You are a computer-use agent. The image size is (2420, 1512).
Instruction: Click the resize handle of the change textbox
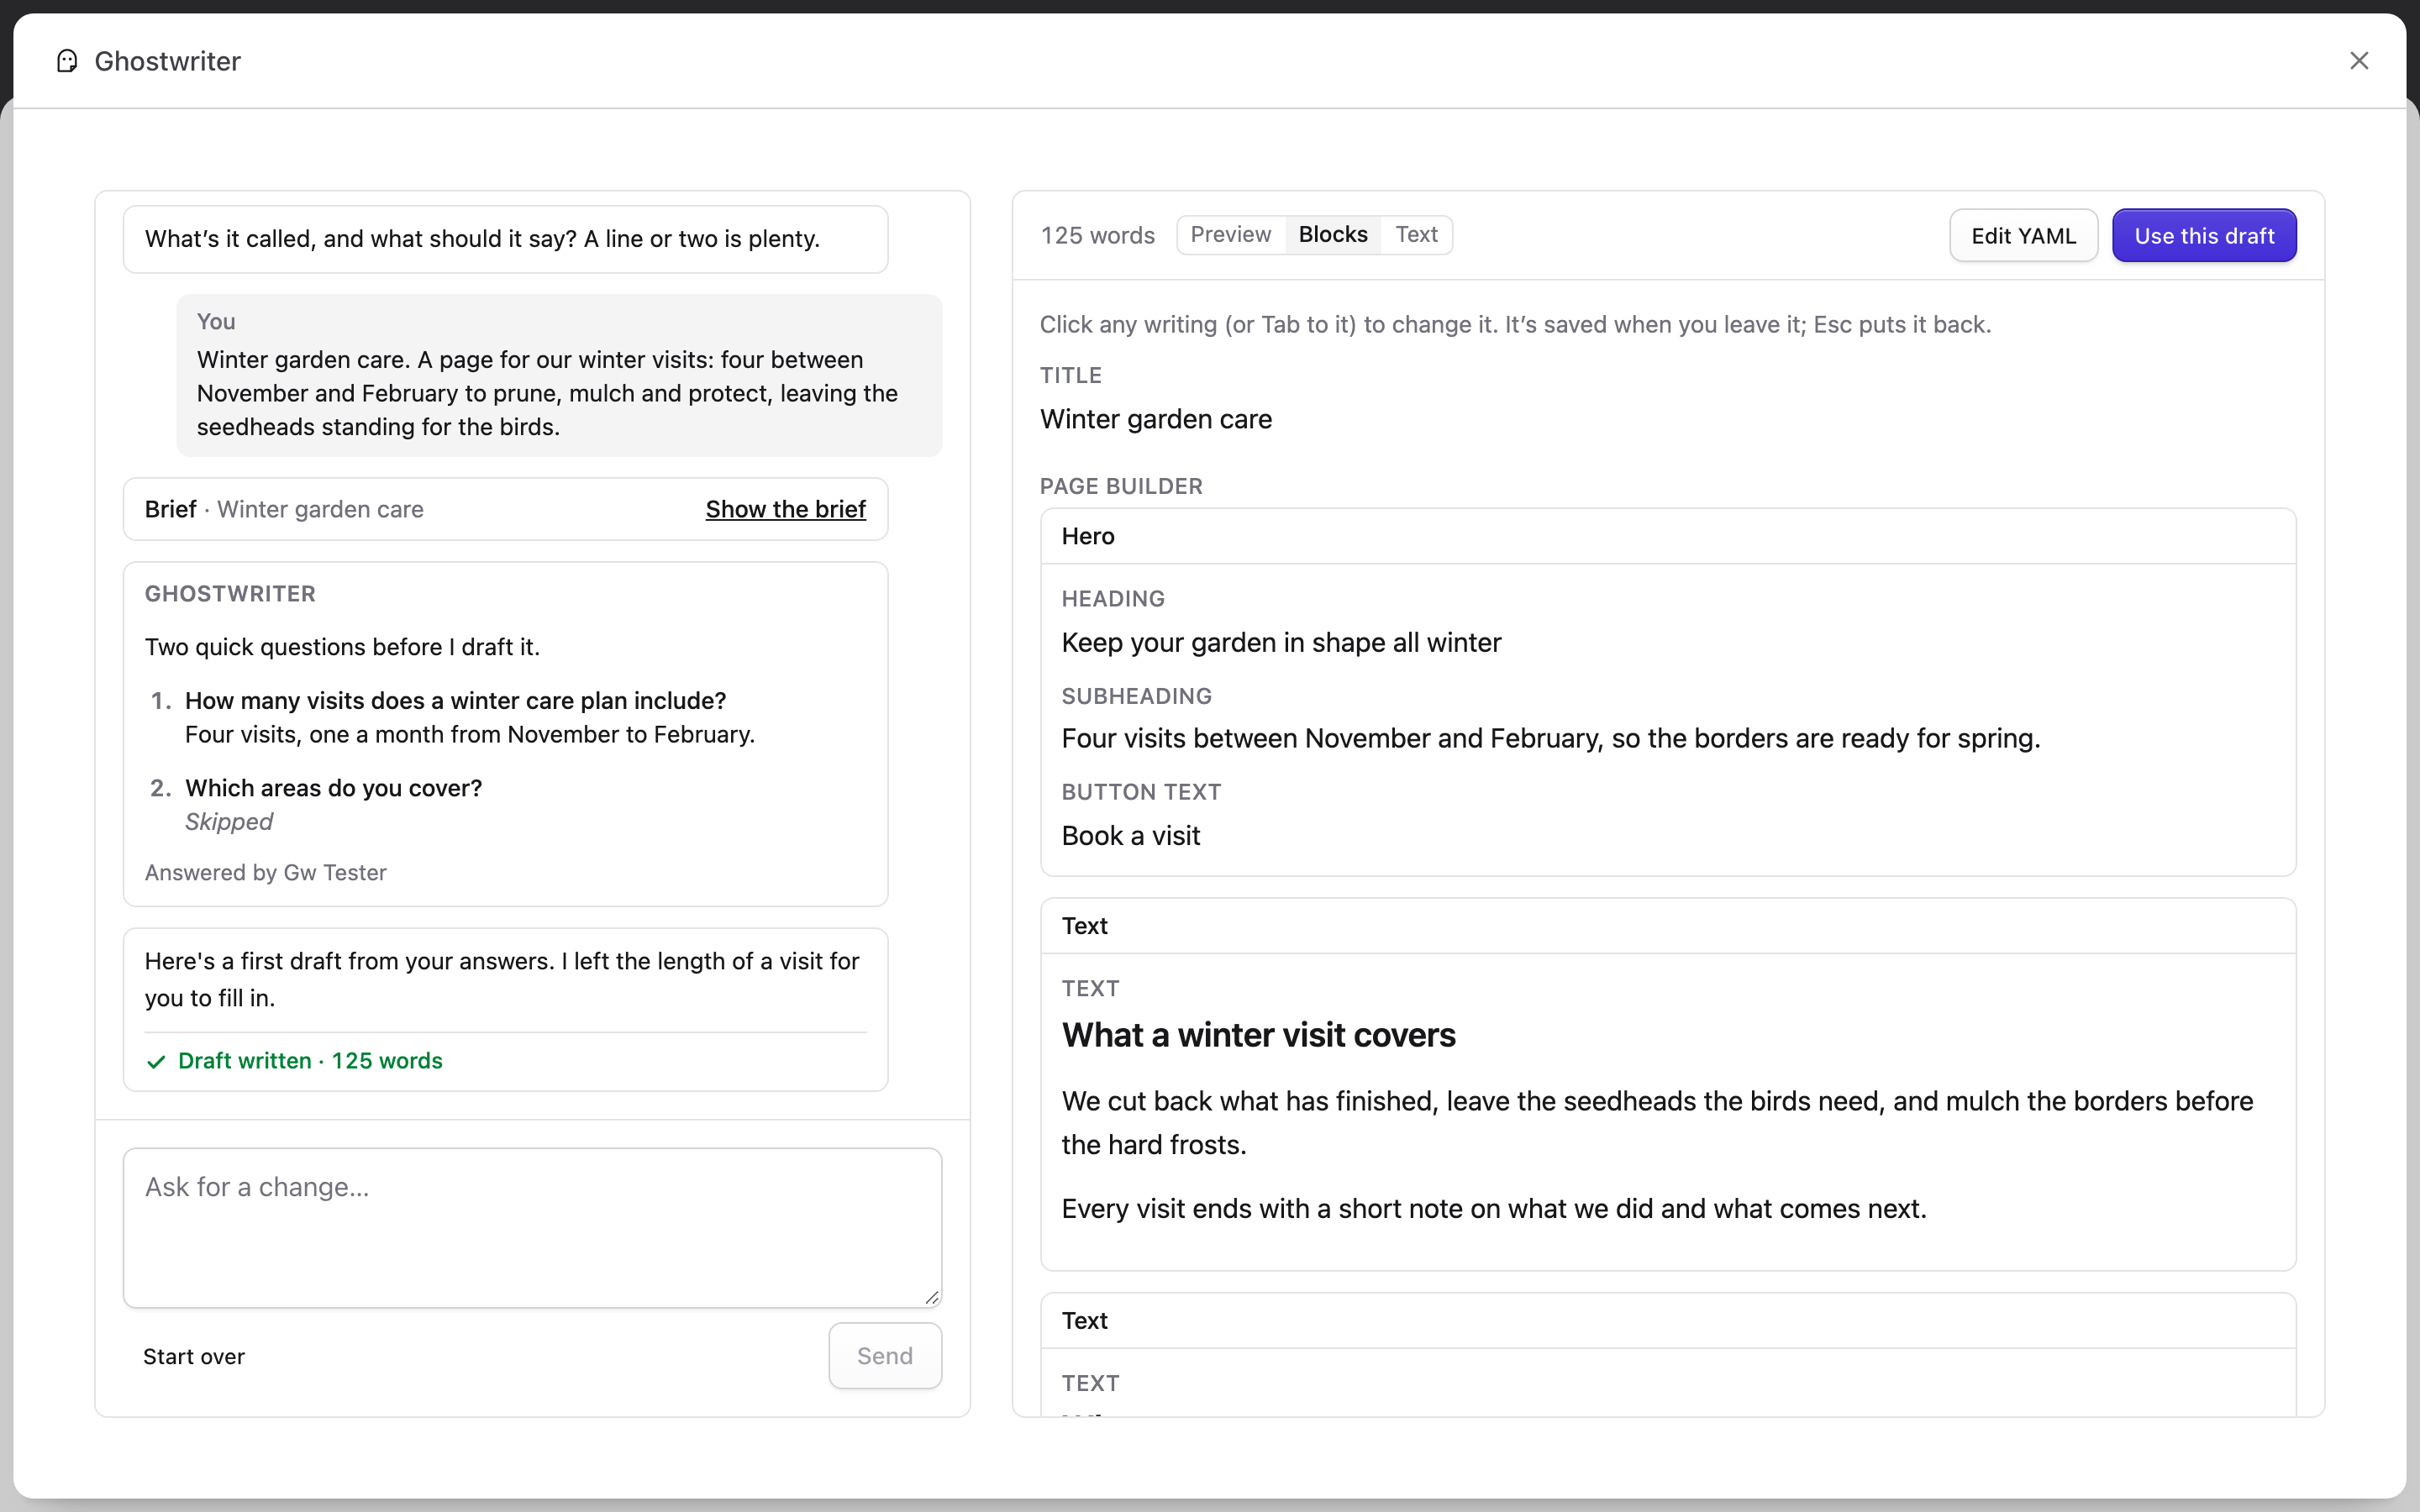point(931,1297)
